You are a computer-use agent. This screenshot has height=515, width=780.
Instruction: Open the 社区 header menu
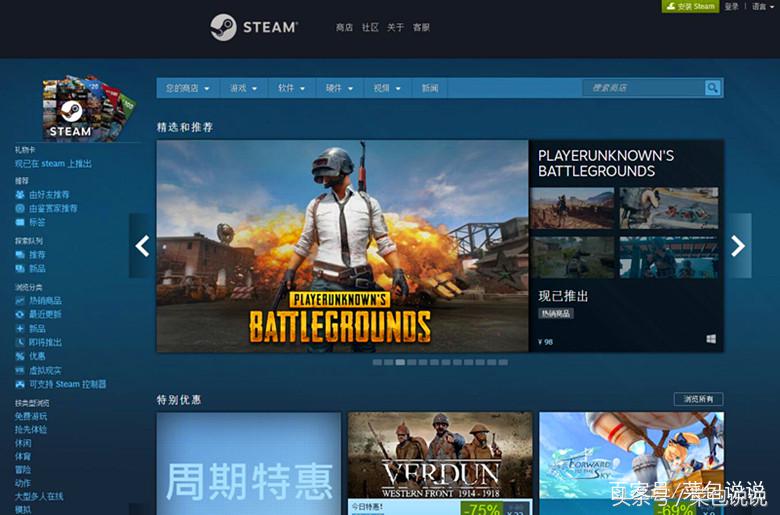pyautogui.click(x=370, y=27)
